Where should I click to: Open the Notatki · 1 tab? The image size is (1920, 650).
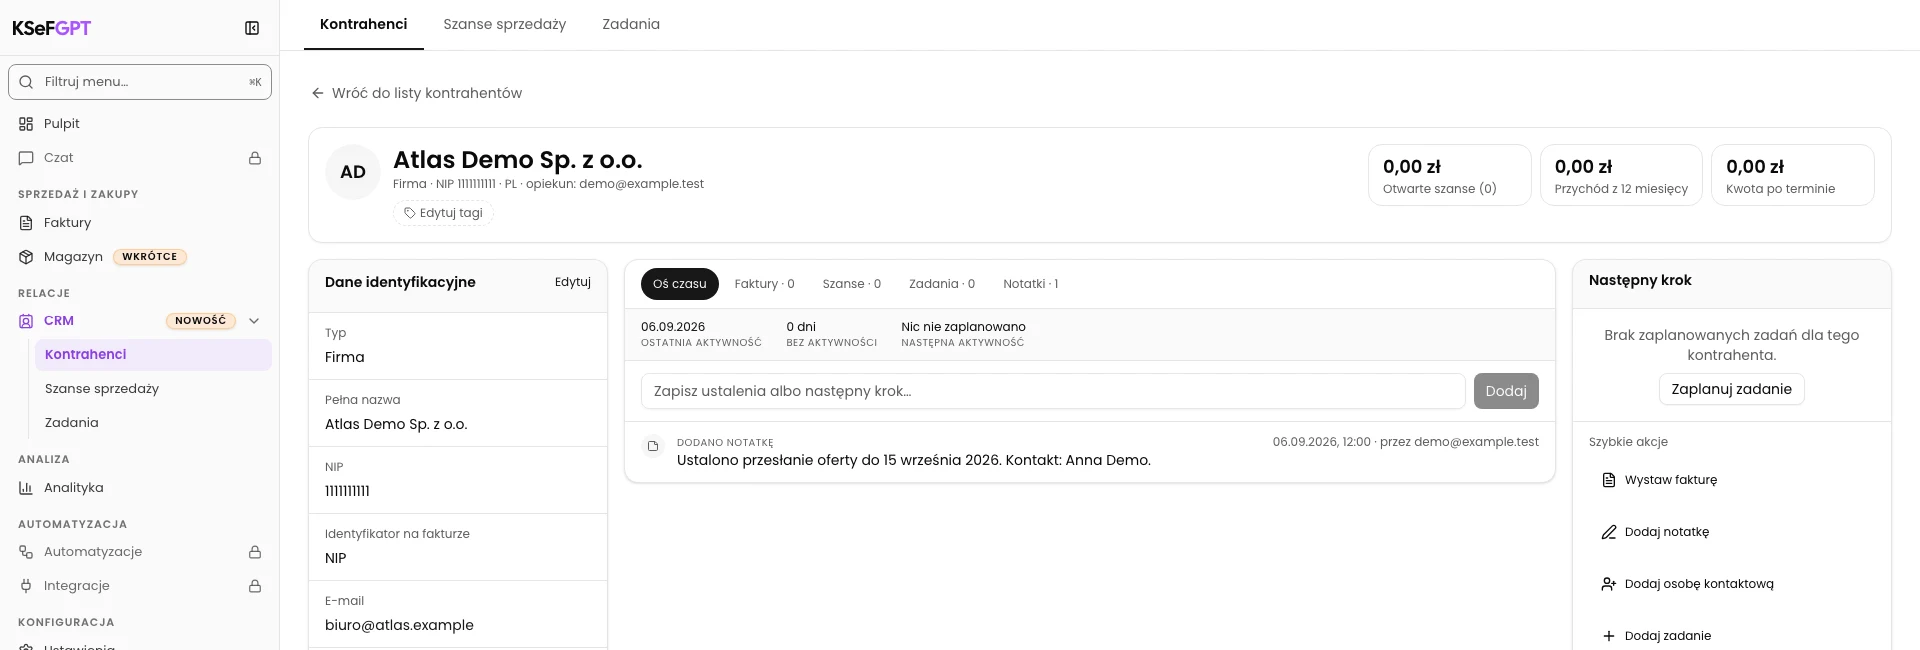click(1031, 284)
